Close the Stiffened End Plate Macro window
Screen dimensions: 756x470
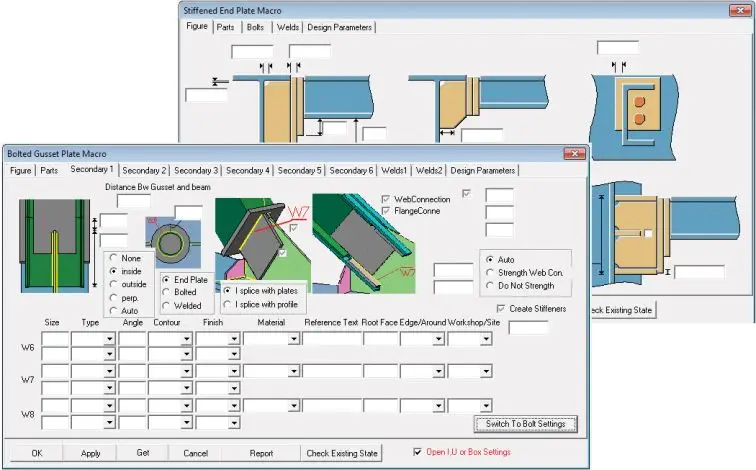(x=739, y=10)
